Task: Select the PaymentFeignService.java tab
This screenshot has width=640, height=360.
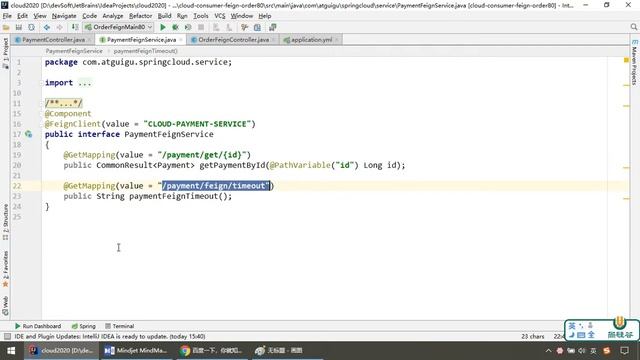Action: (141, 40)
